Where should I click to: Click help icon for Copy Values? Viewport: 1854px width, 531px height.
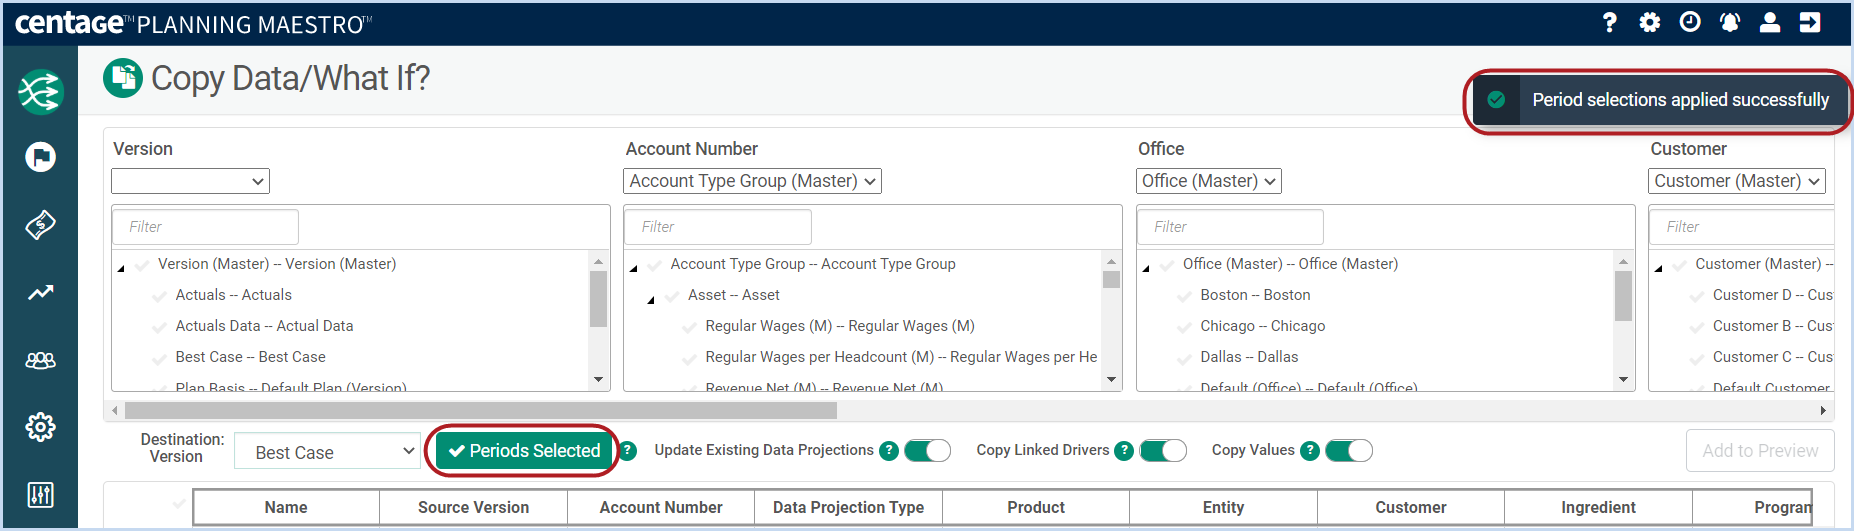click(x=1310, y=451)
